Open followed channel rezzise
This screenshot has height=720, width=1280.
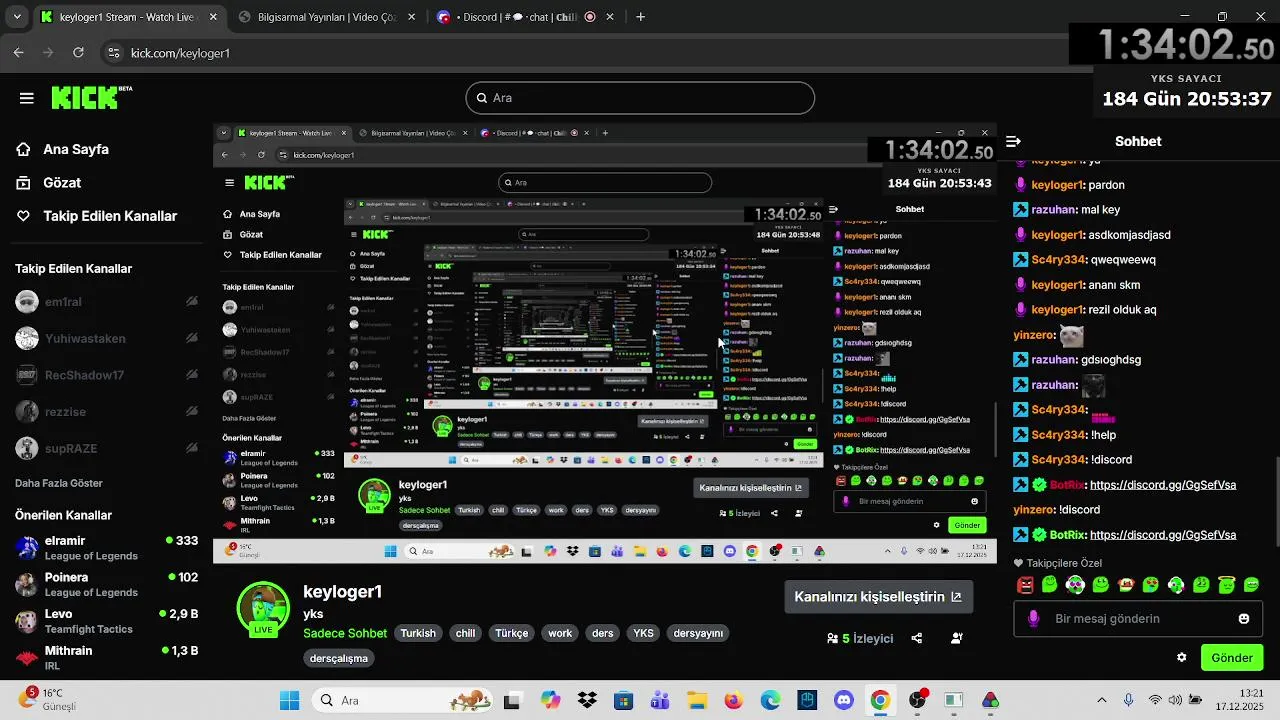(107, 411)
